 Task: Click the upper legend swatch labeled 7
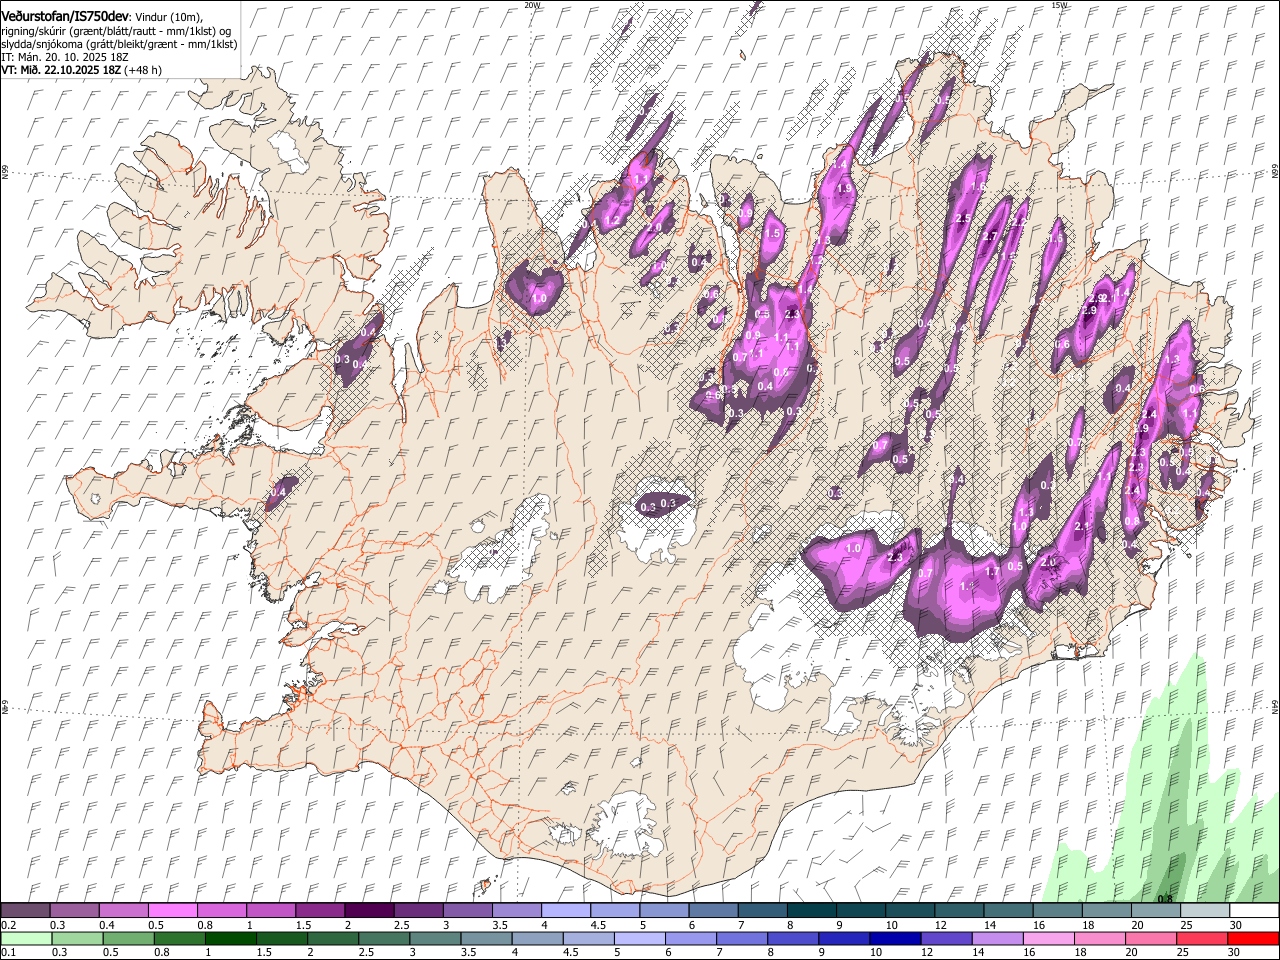[x=761, y=911]
